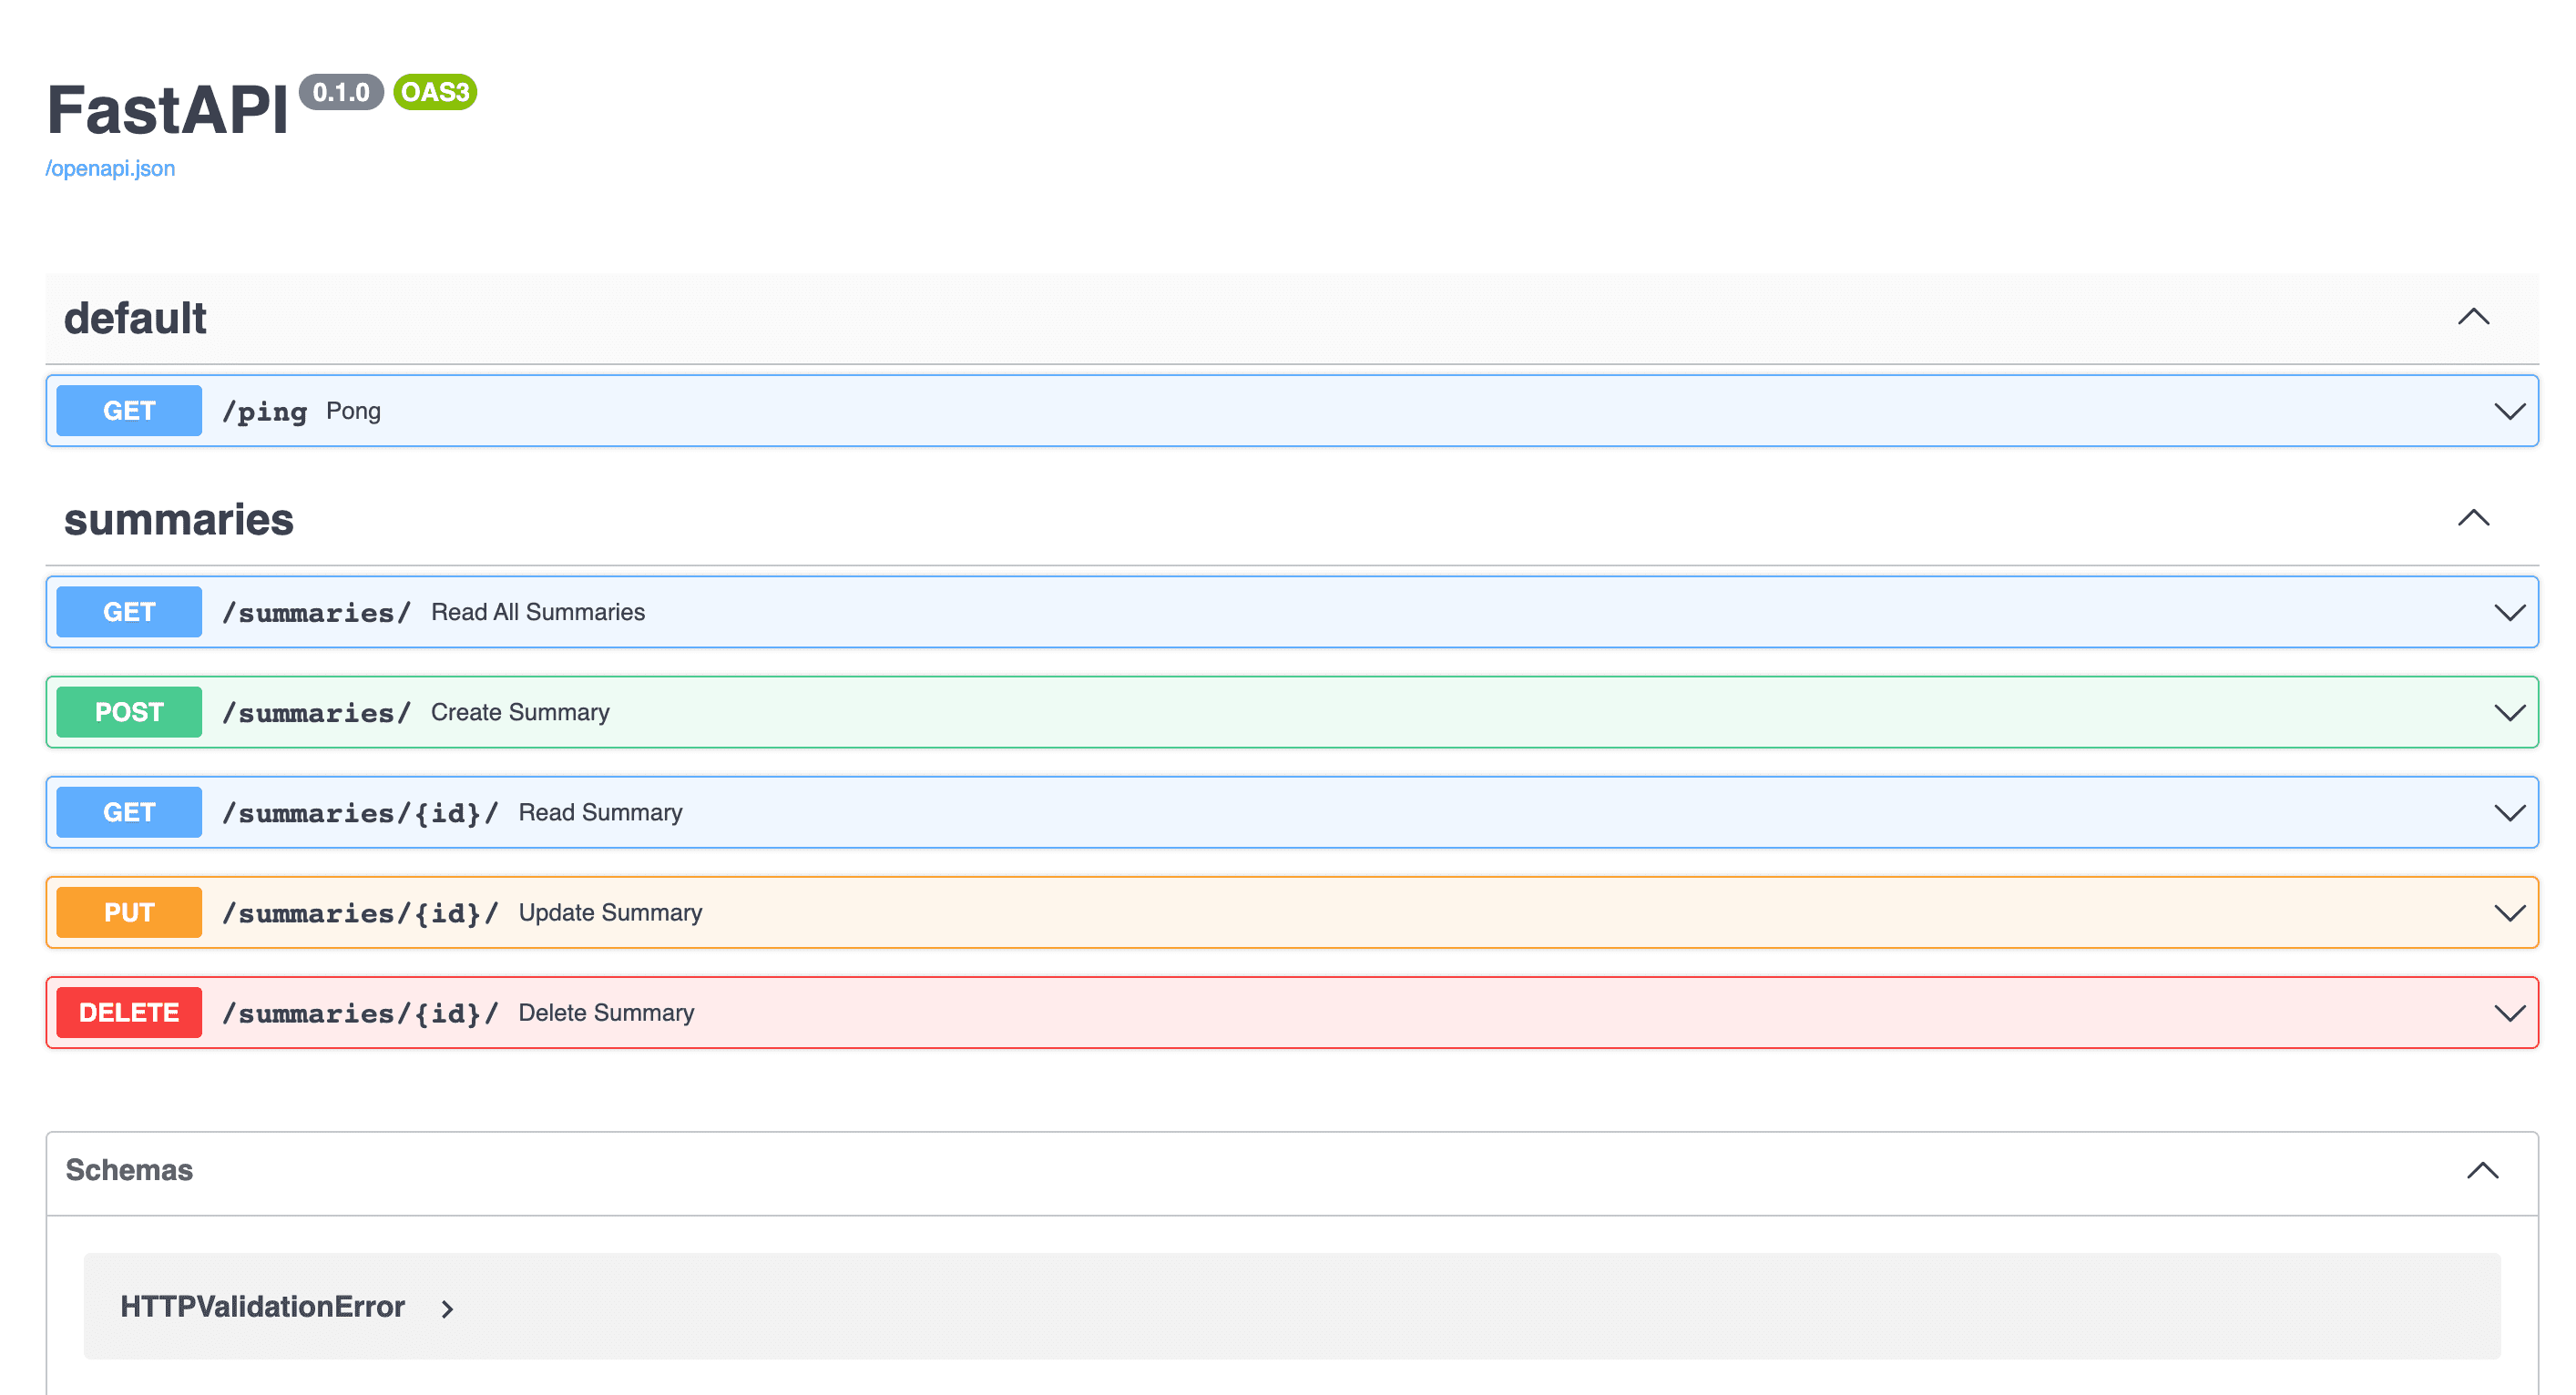Collapse the default section chevron
The width and height of the screenshot is (2576, 1395).
pos(2473,317)
